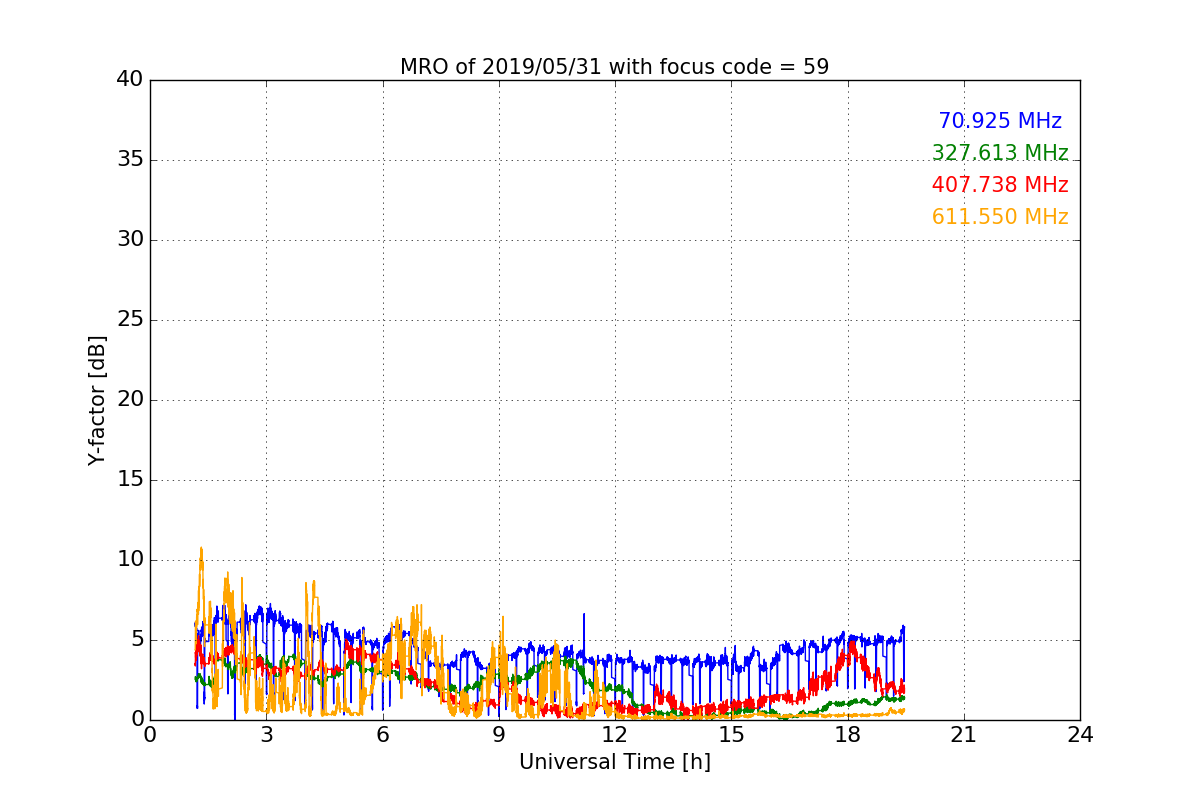The width and height of the screenshot is (1200, 800).
Task: Click the x-axis tick label 21
Action: [964, 734]
